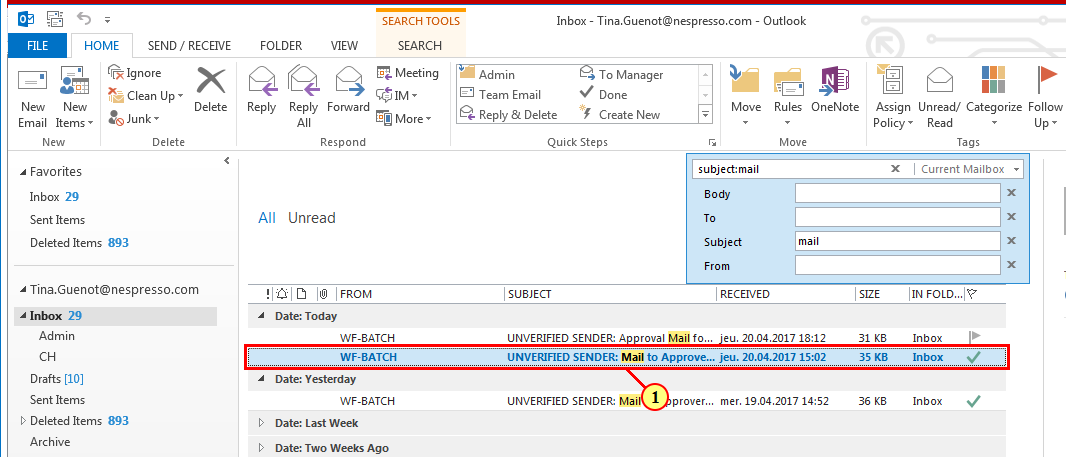Open the Admin subfolder
Screen dimensions: 1066x457
[x=57, y=336]
